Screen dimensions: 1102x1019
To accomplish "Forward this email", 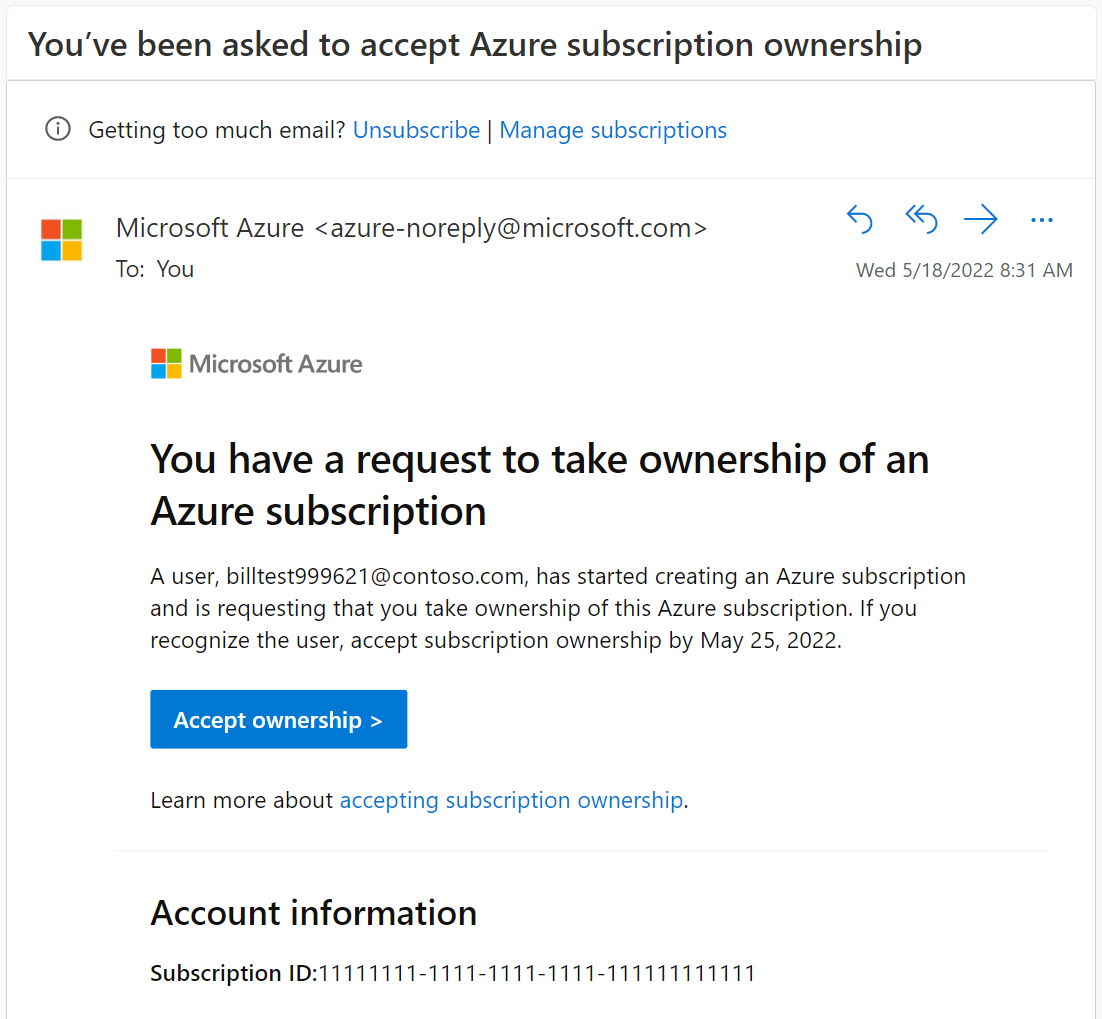I will coord(981,219).
